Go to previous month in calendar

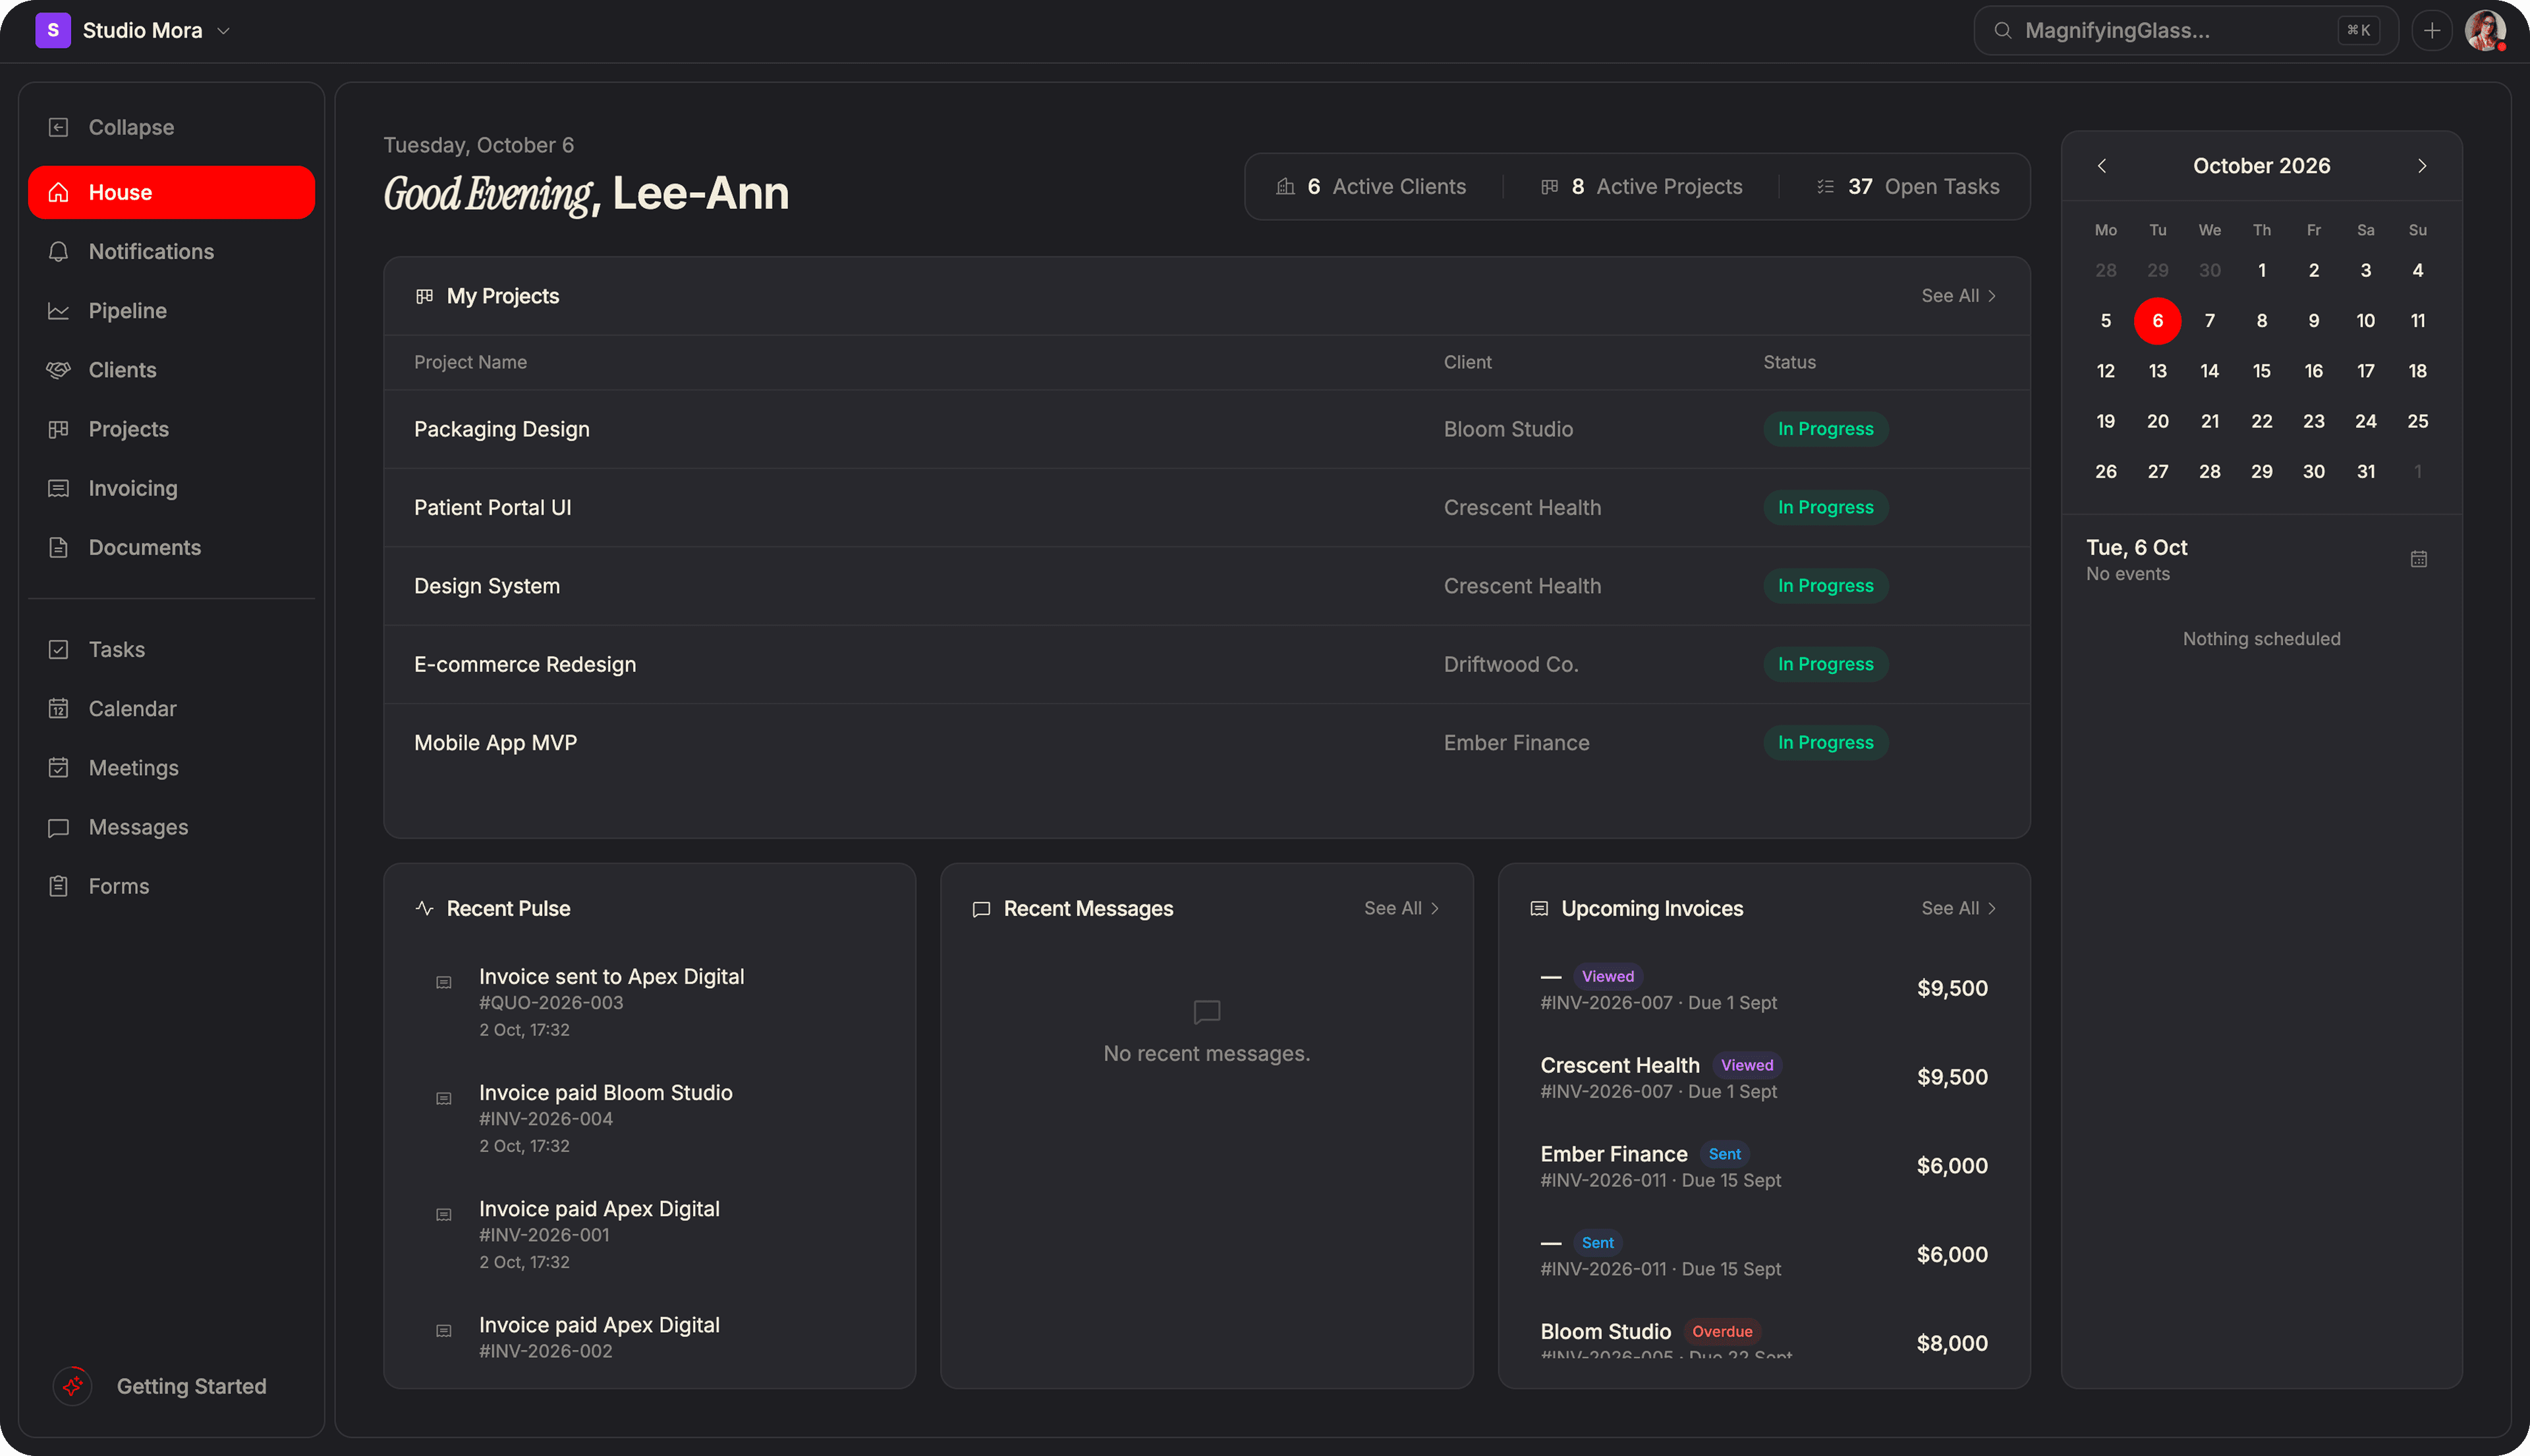click(x=2102, y=166)
